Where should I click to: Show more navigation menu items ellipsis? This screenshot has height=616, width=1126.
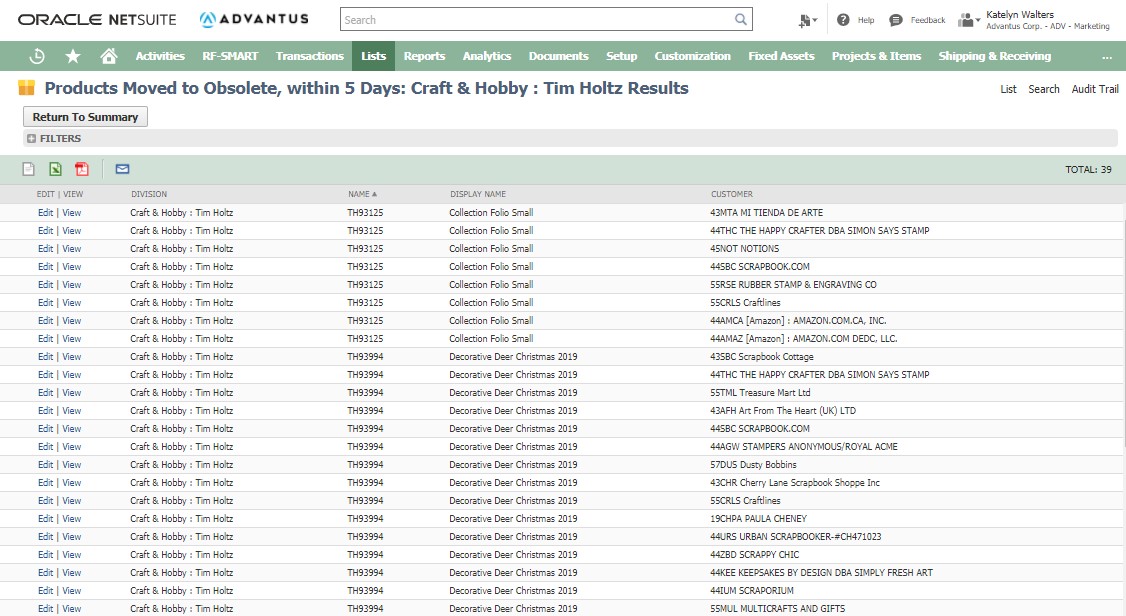[1107, 56]
